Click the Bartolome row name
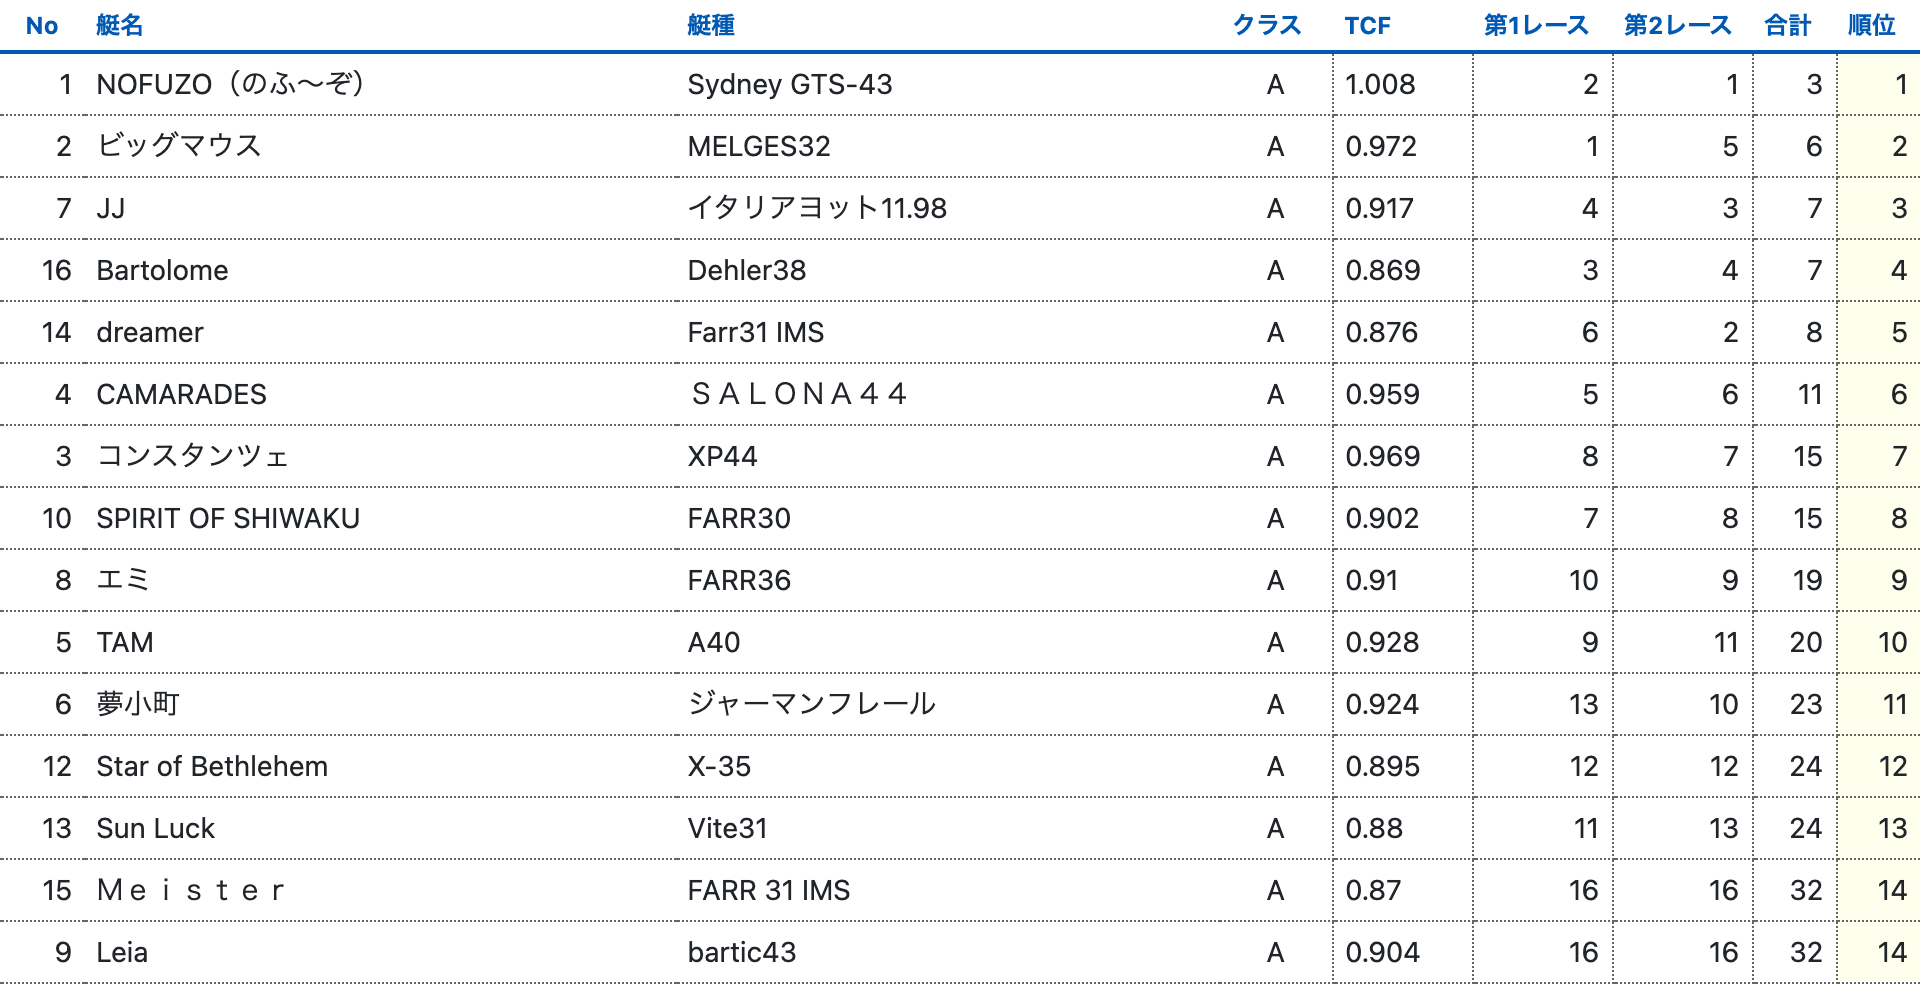1921x993 pixels. coord(162,270)
